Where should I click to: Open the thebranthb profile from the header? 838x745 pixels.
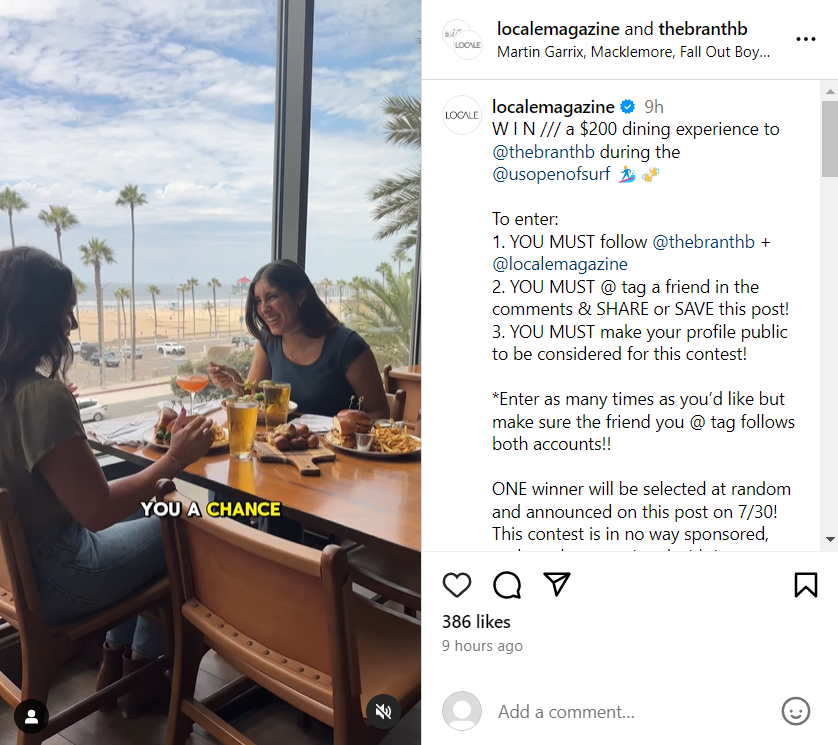tap(703, 29)
